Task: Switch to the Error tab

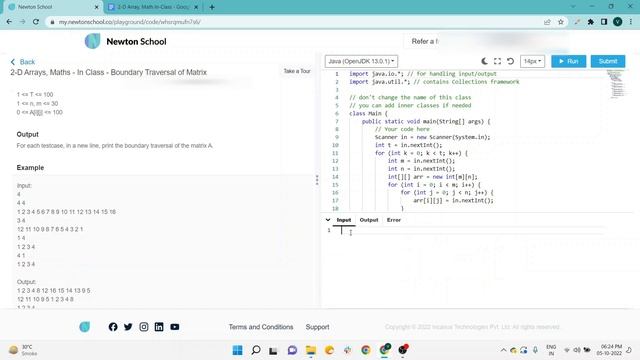Action: pos(394,220)
